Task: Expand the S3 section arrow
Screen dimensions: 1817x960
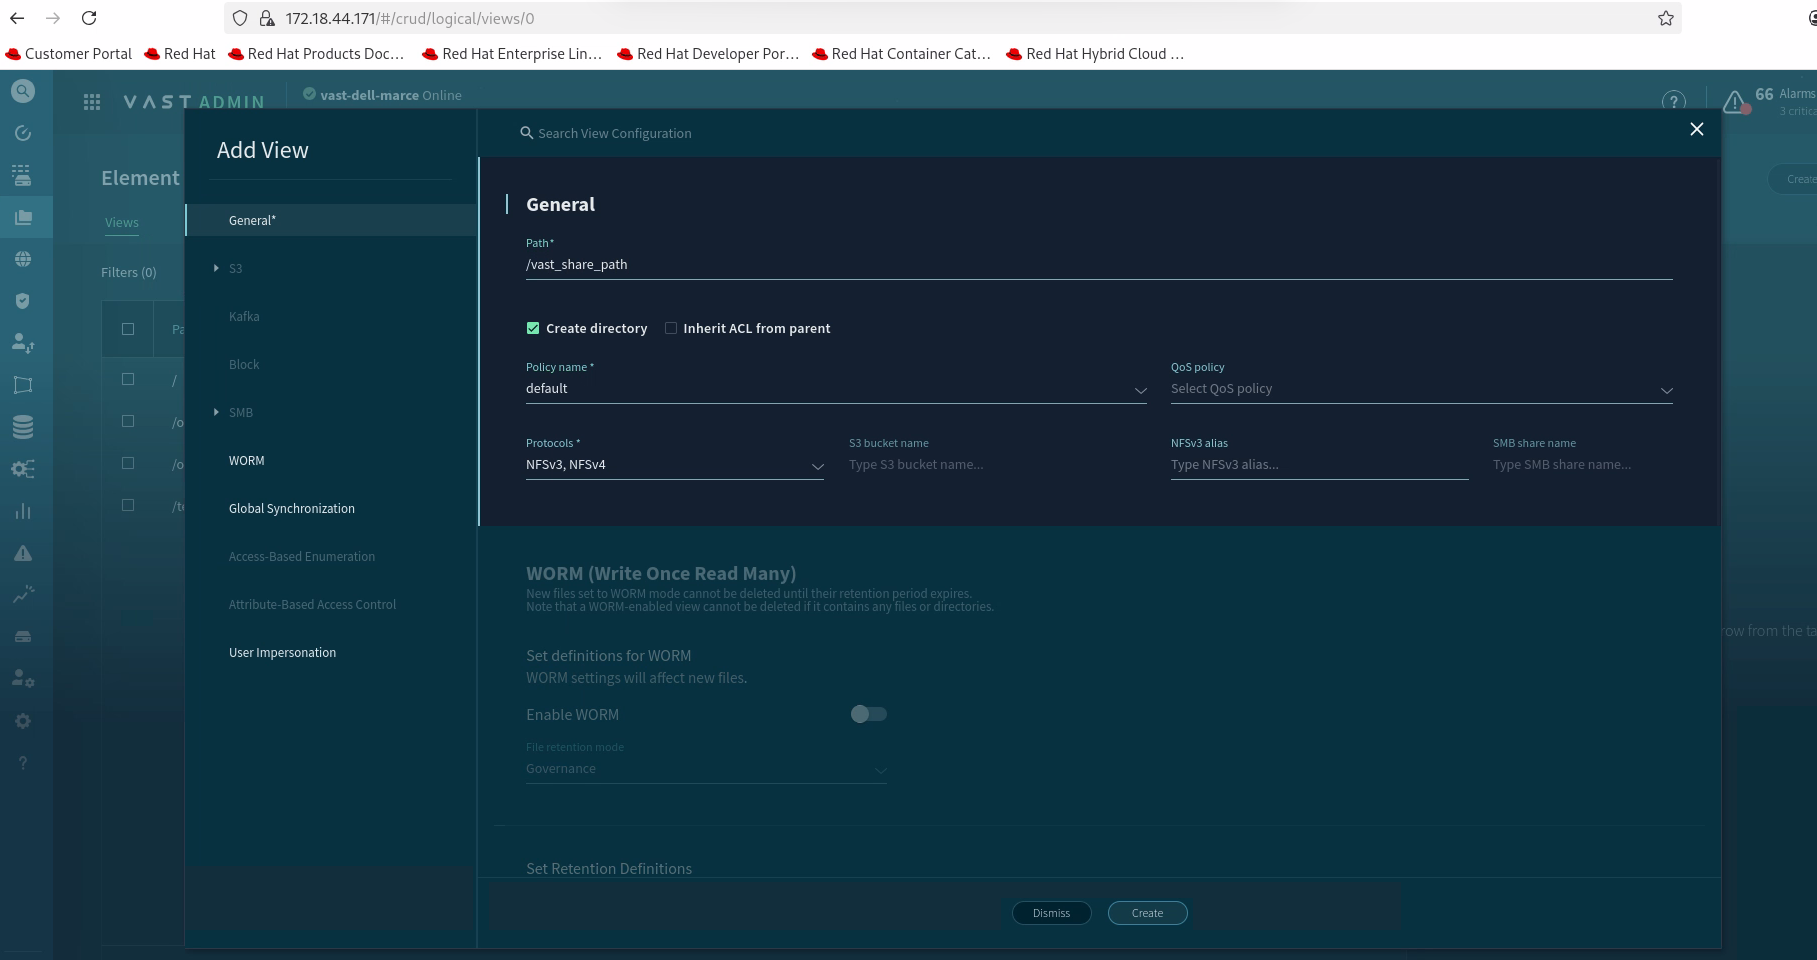Action: (216, 268)
